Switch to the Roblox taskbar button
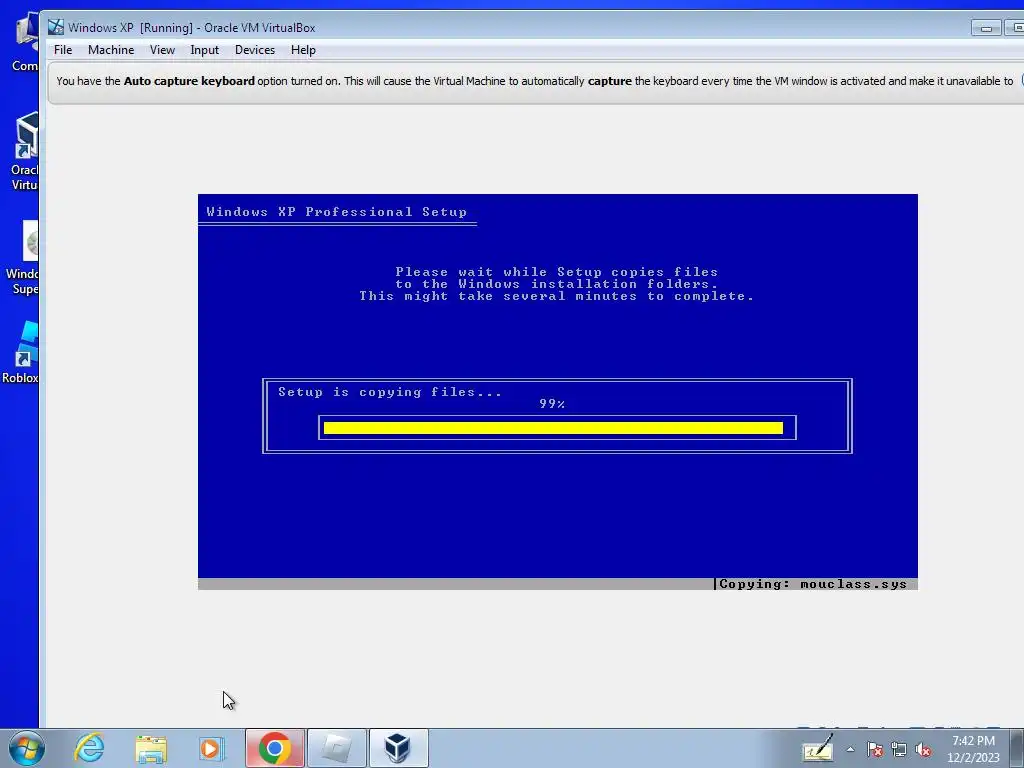1024x768 pixels. click(336, 748)
